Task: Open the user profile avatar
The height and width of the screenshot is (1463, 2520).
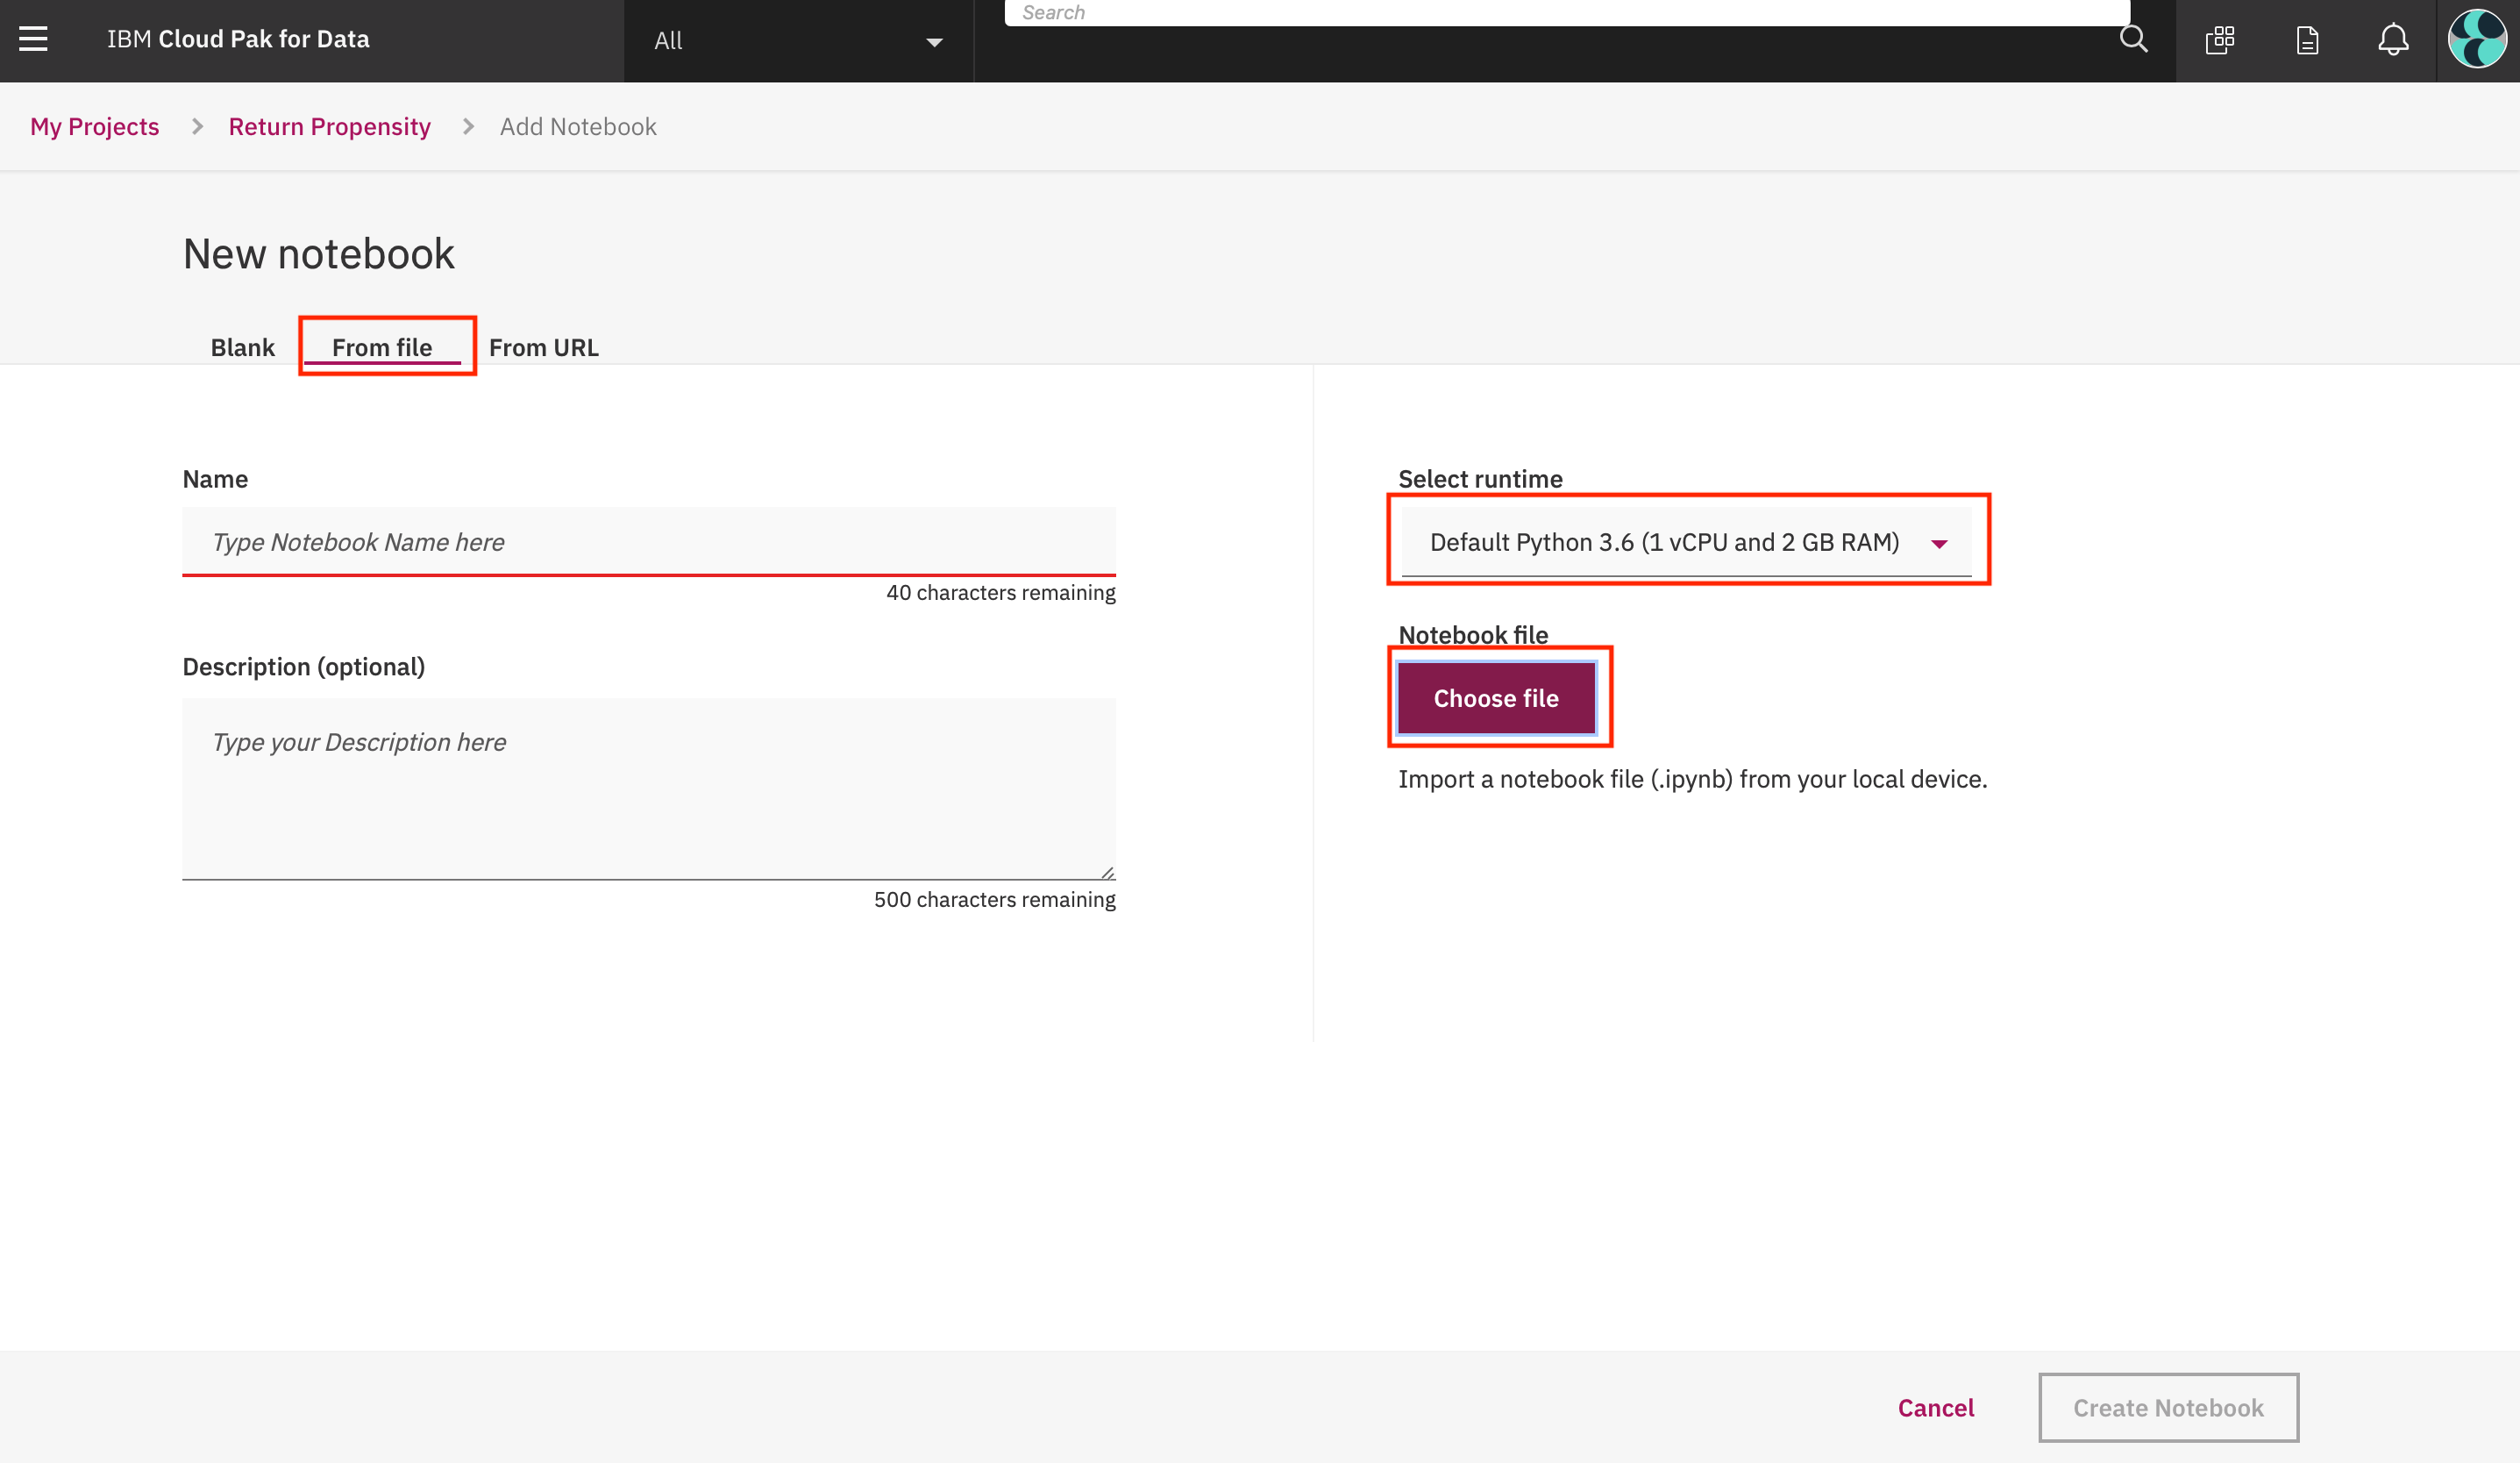Action: tap(2477, 40)
